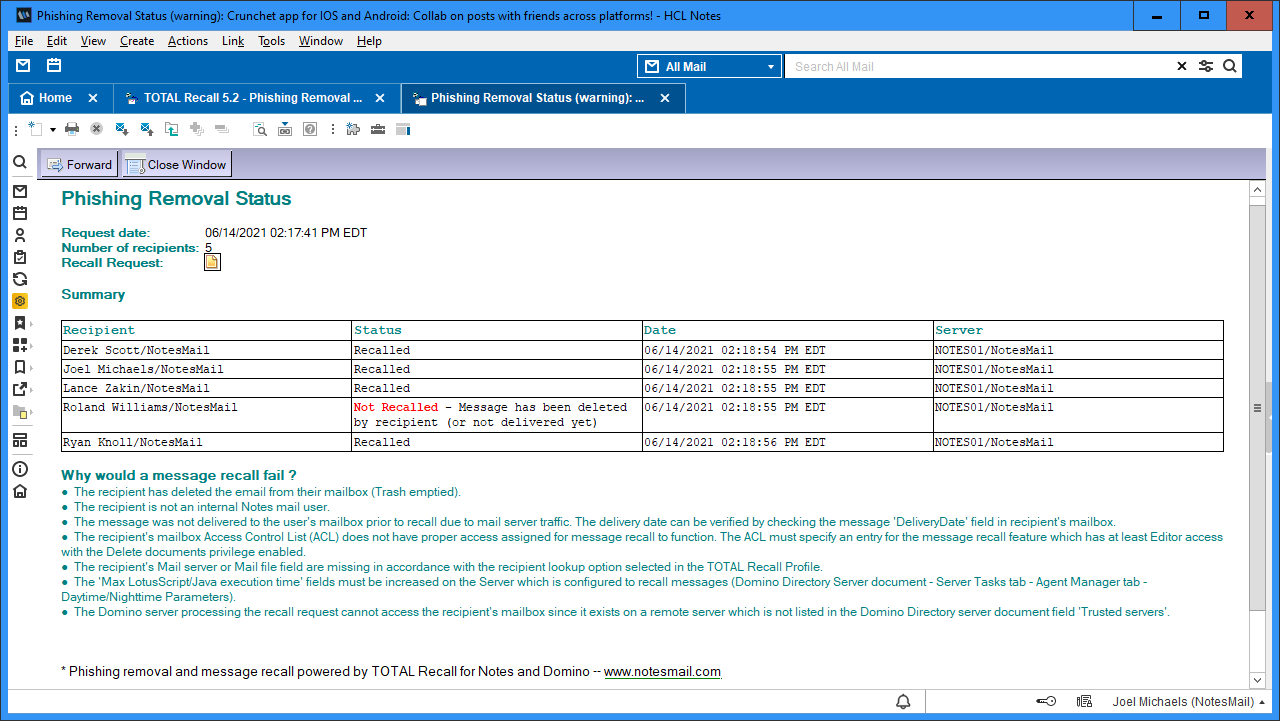Expand the All Mail search scope dropdown
The height and width of the screenshot is (721, 1280).
770,67
